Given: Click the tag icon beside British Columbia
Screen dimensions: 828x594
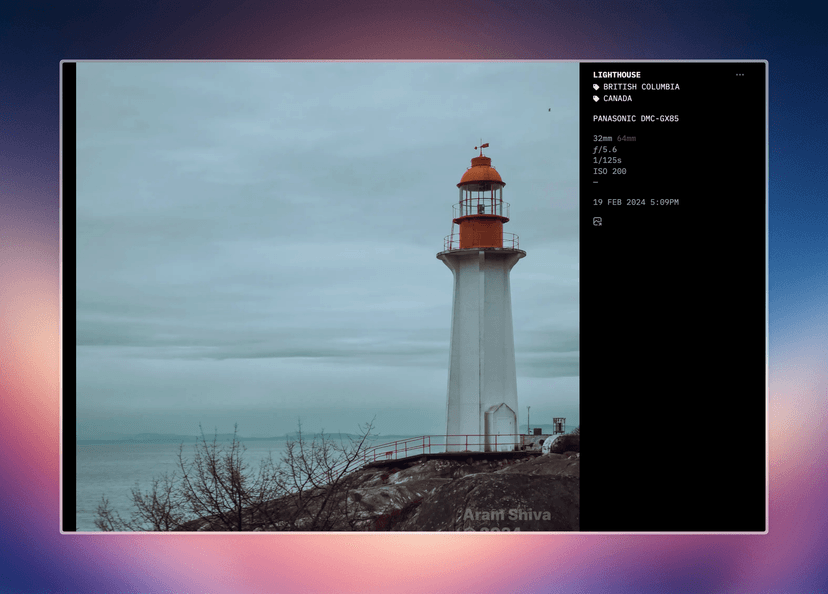Looking at the screenshot, I should tap(597, 87).
